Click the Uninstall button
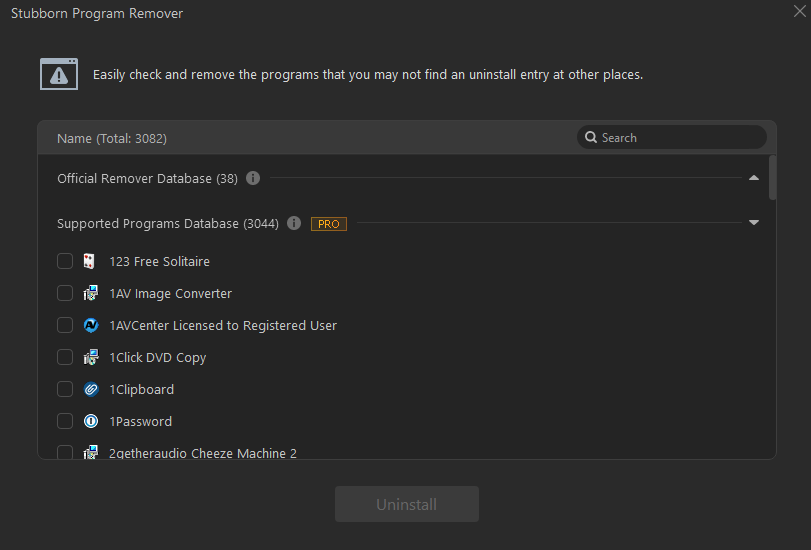This screenshot has width=811, height=550. [x=407, y=504]
